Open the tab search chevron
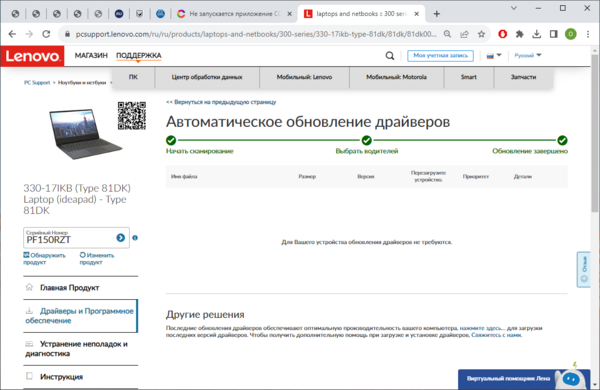Viewport: 600px width, 390px height. [x=514, y=8]
